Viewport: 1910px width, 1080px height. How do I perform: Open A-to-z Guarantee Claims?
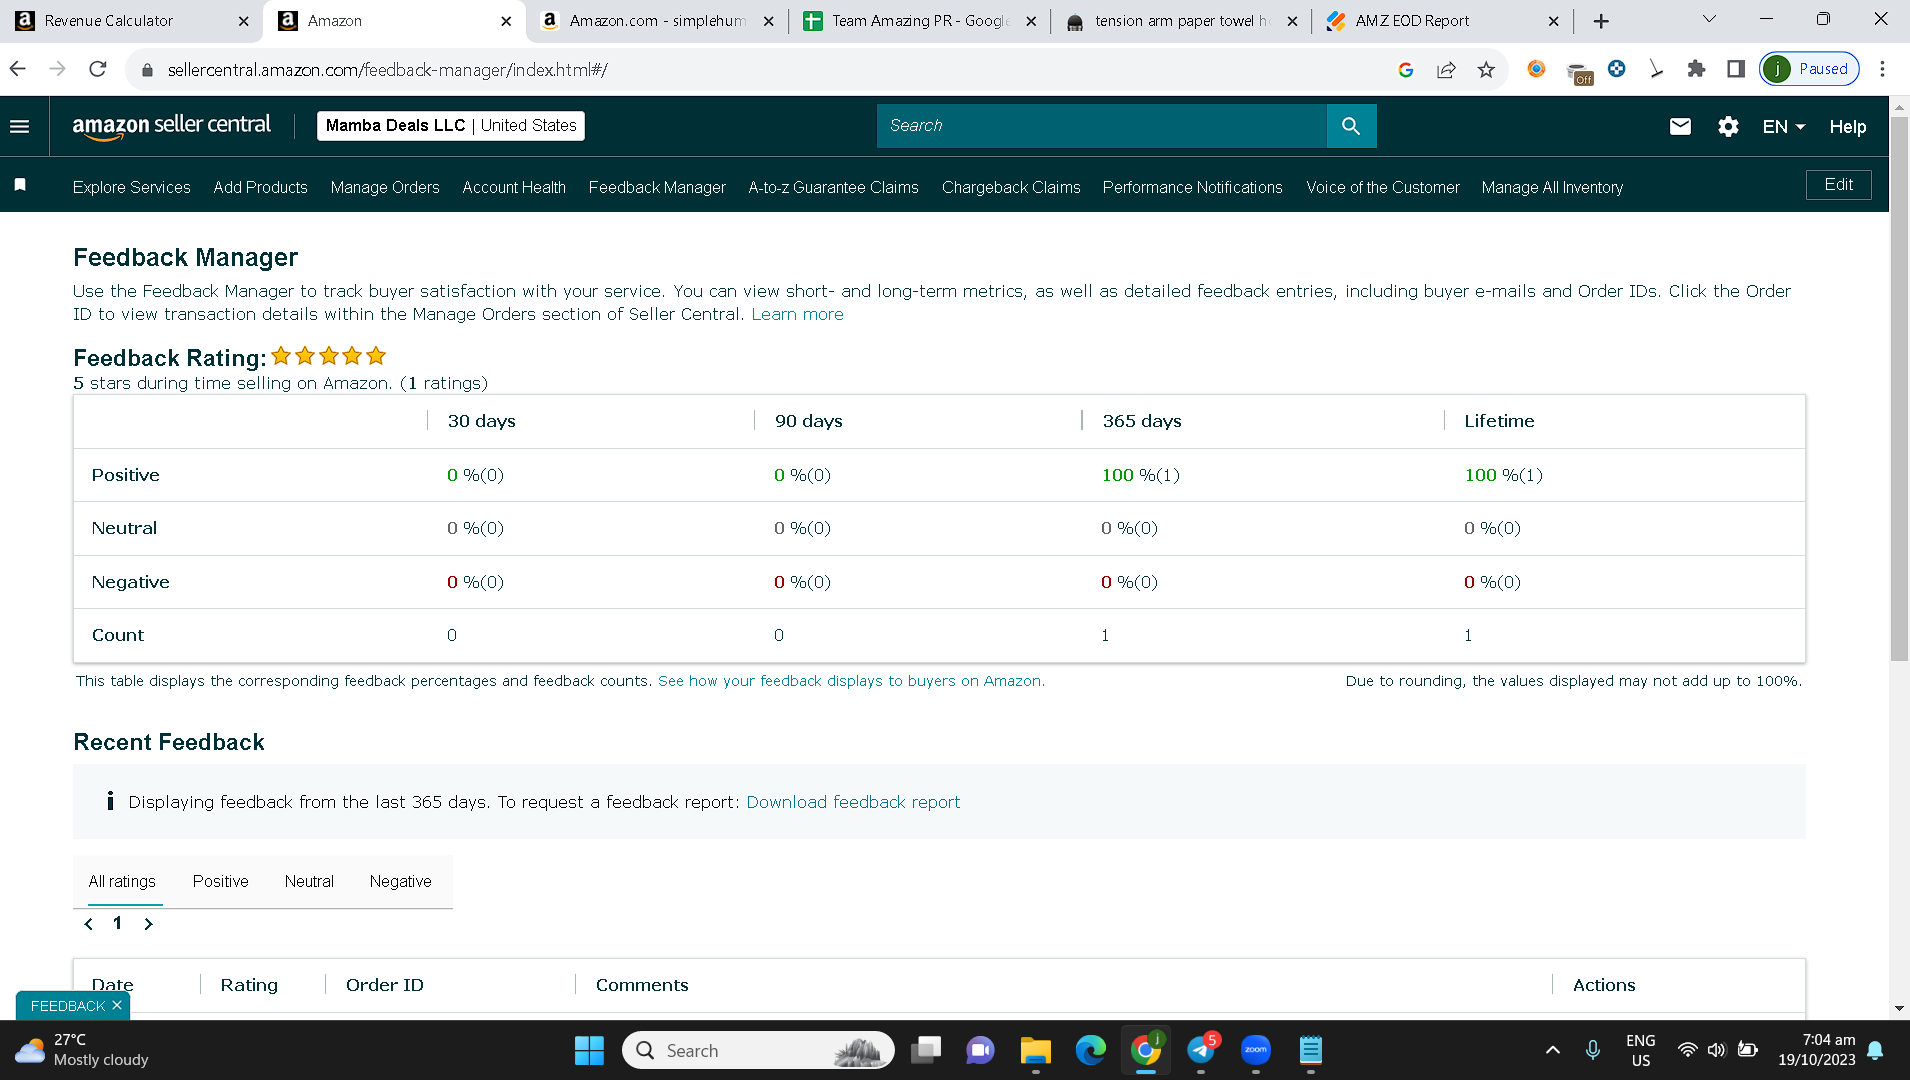point(833,187)
